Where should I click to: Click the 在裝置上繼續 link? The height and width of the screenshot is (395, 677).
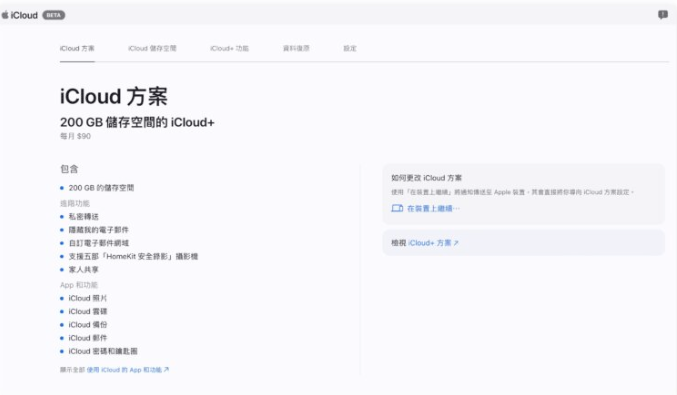[426, 209]
